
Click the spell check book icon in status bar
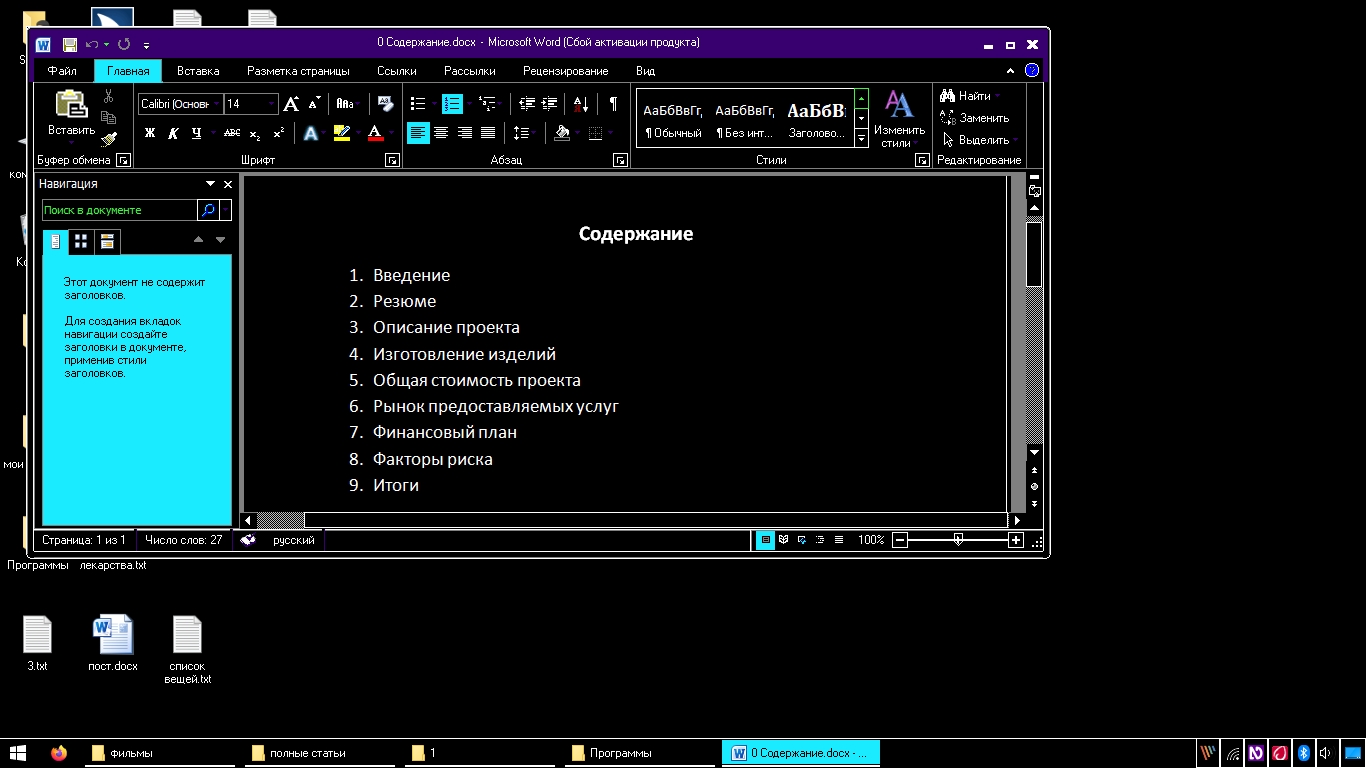[248, 540]
